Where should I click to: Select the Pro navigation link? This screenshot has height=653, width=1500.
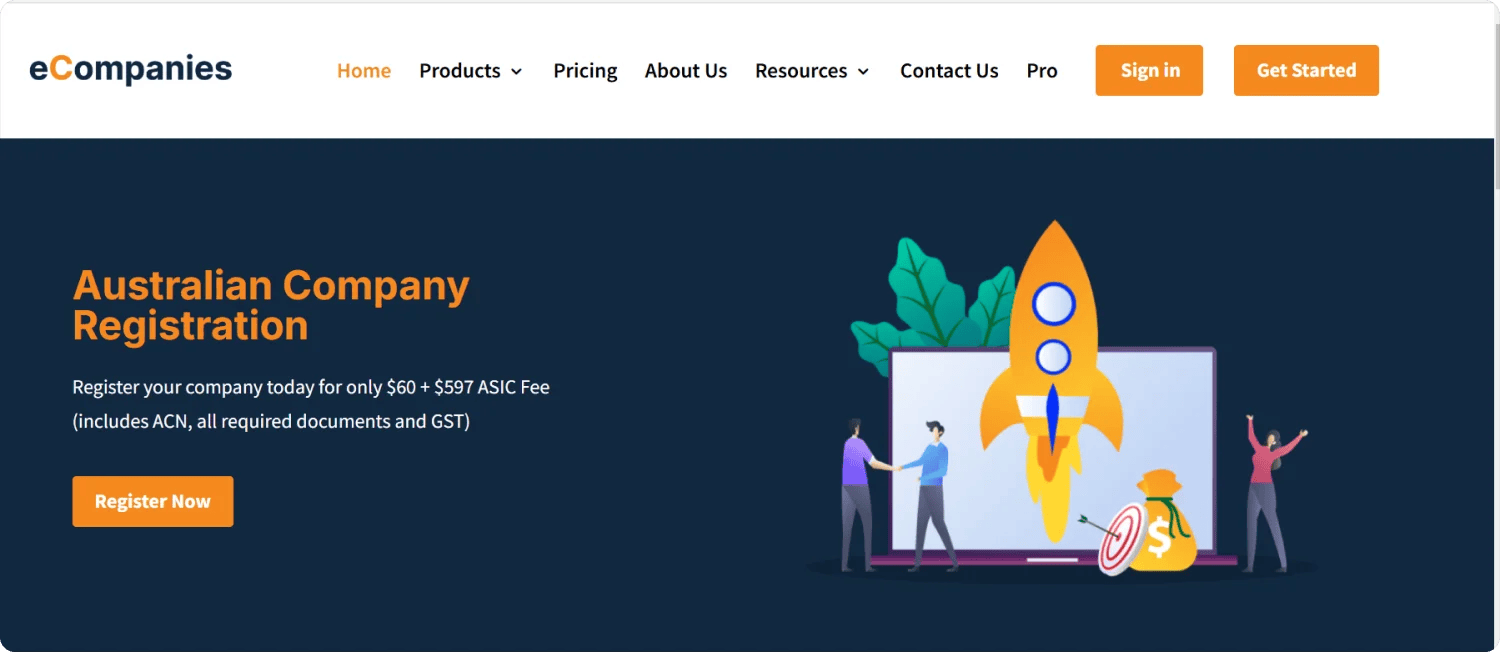tap(1042, 71)
